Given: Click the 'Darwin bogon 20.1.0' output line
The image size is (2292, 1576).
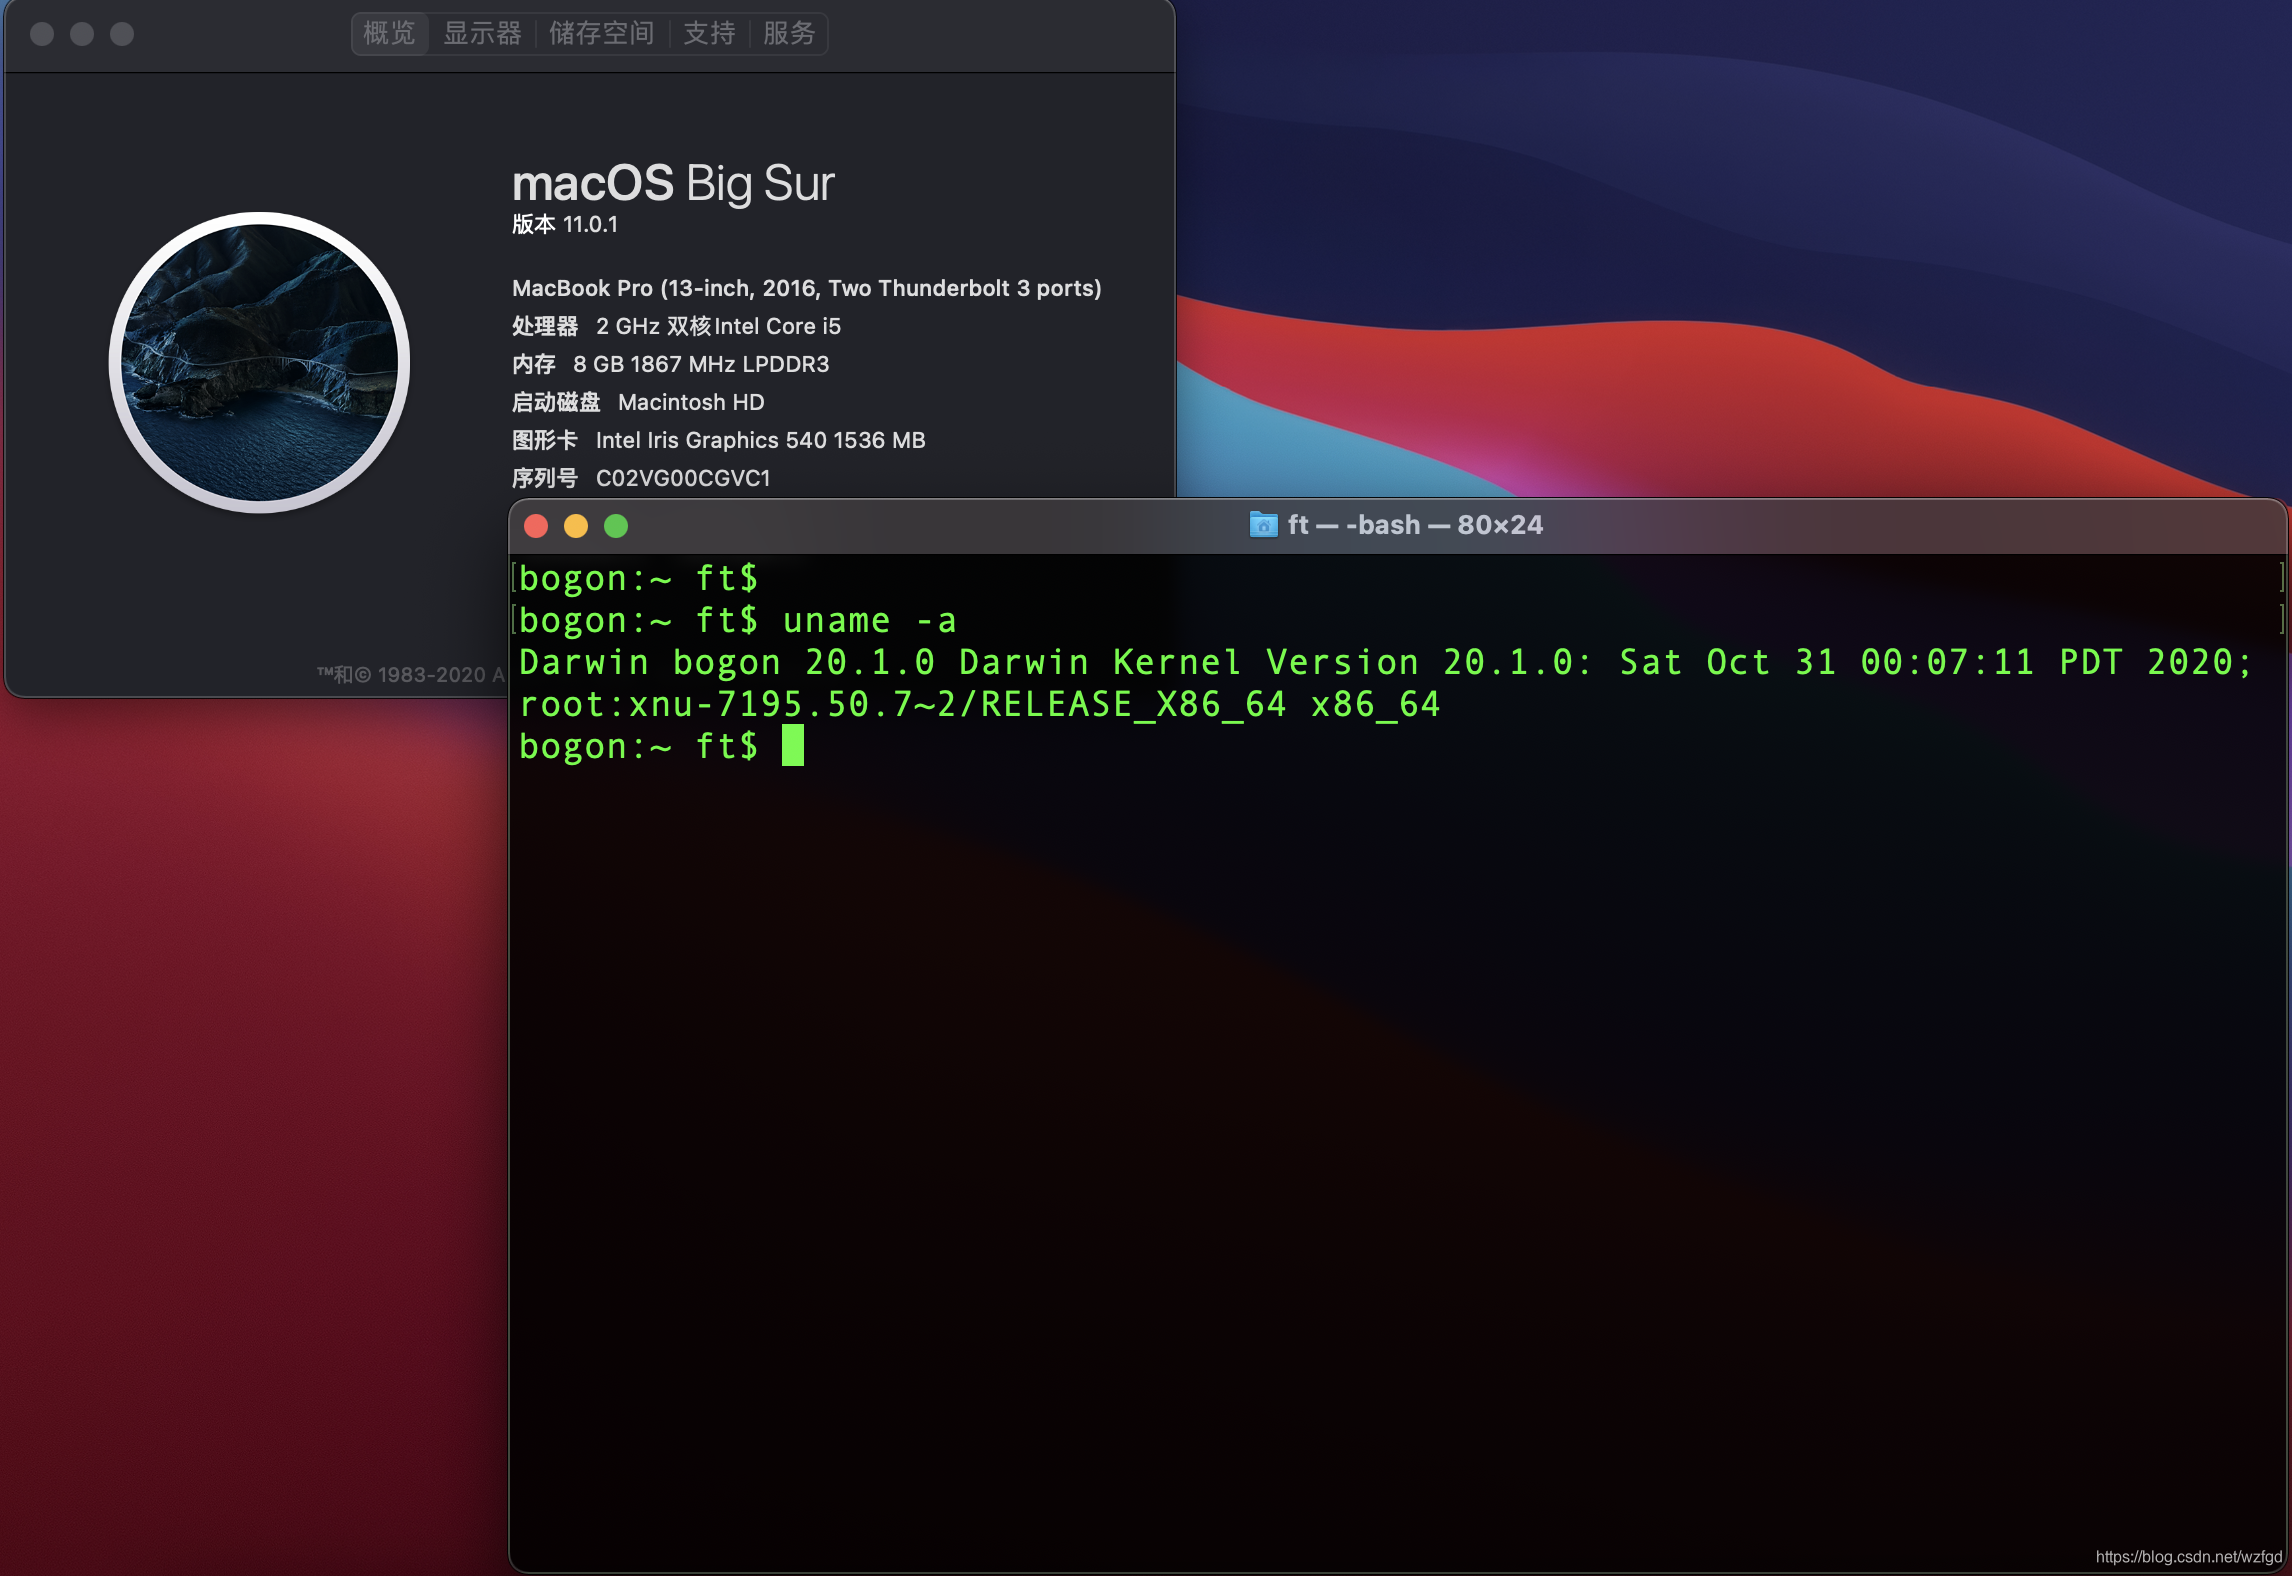Looking at the screenshot, I should pyautogui.click(x=1386, y=662).
